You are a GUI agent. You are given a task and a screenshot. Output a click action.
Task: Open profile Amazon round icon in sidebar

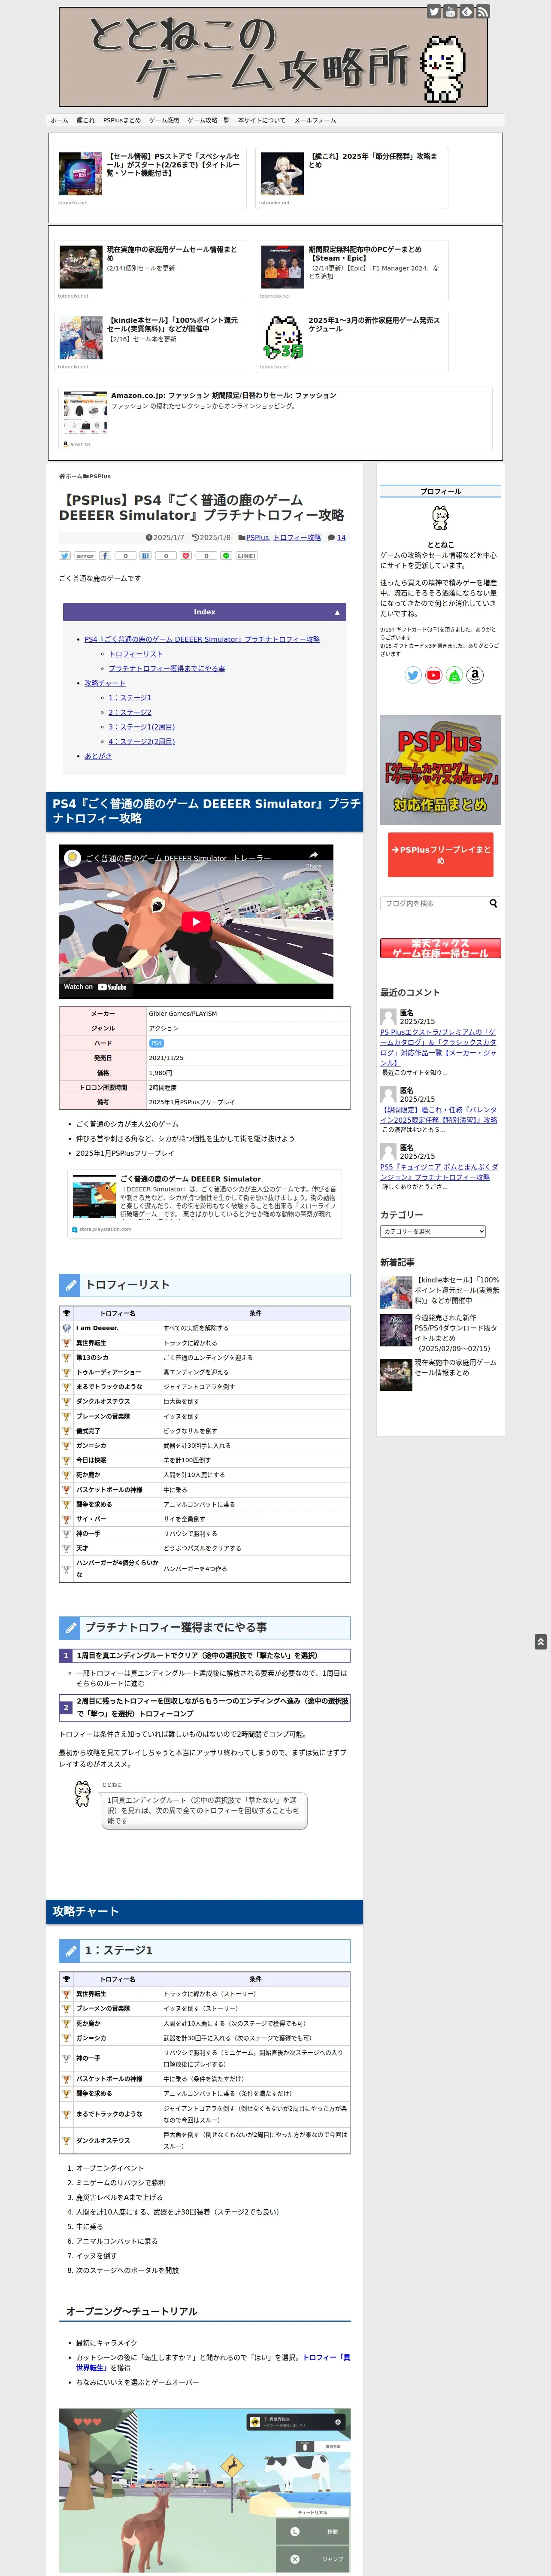point(475,675)
